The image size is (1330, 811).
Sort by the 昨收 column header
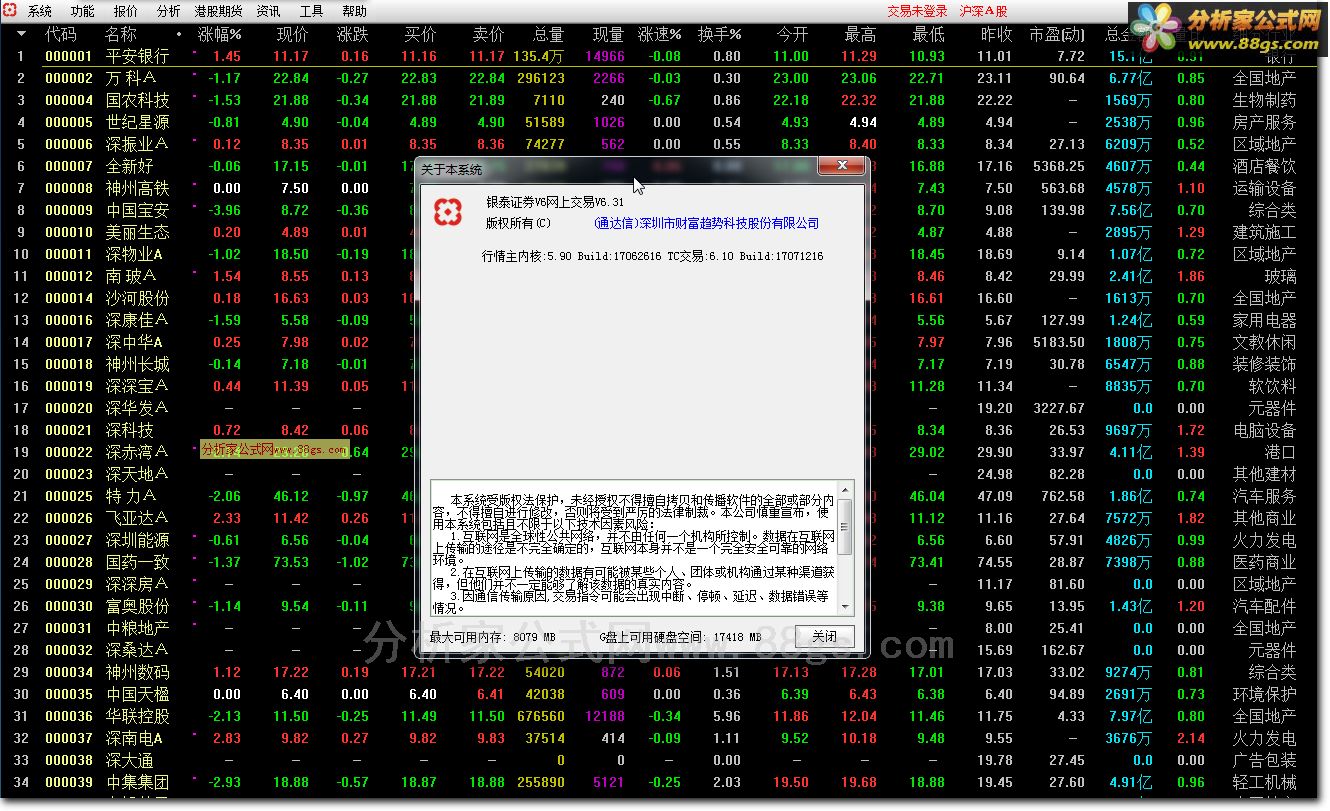[x=996, y=34]
